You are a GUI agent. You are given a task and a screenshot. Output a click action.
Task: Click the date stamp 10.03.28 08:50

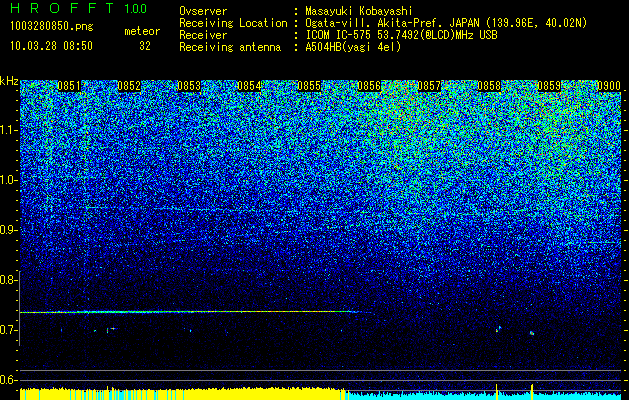click(x=52, y=46)
